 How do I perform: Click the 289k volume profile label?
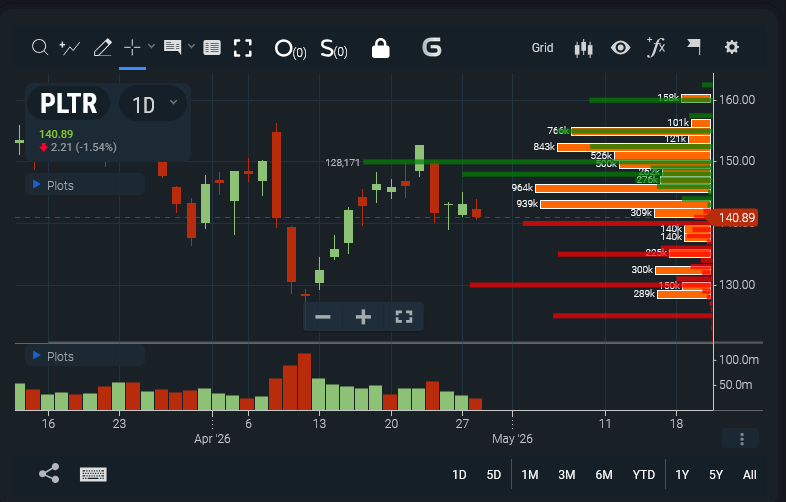[x=644, y=293]
